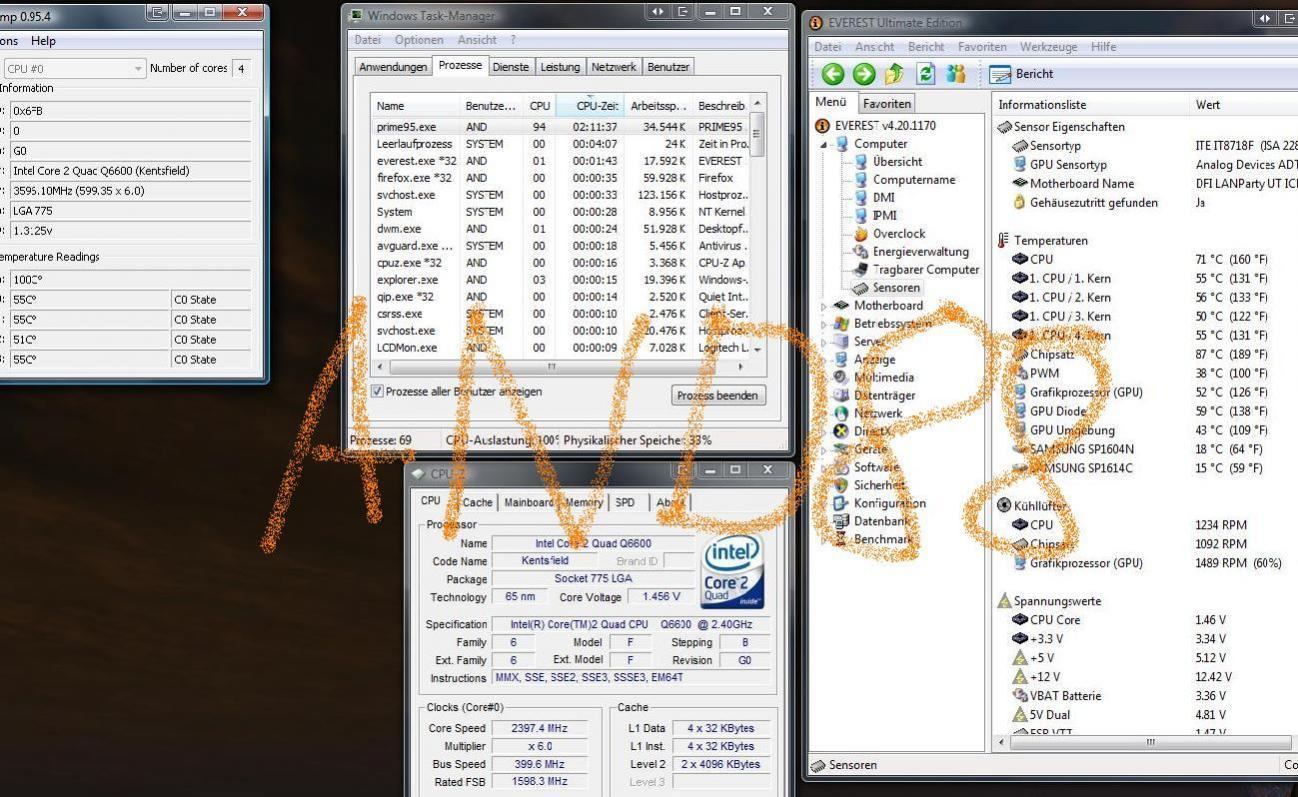This screenshot has width=1298, height=797.
Task: Open the Benutzer tab in Task-Manager
Action: [x=668, y=67]
